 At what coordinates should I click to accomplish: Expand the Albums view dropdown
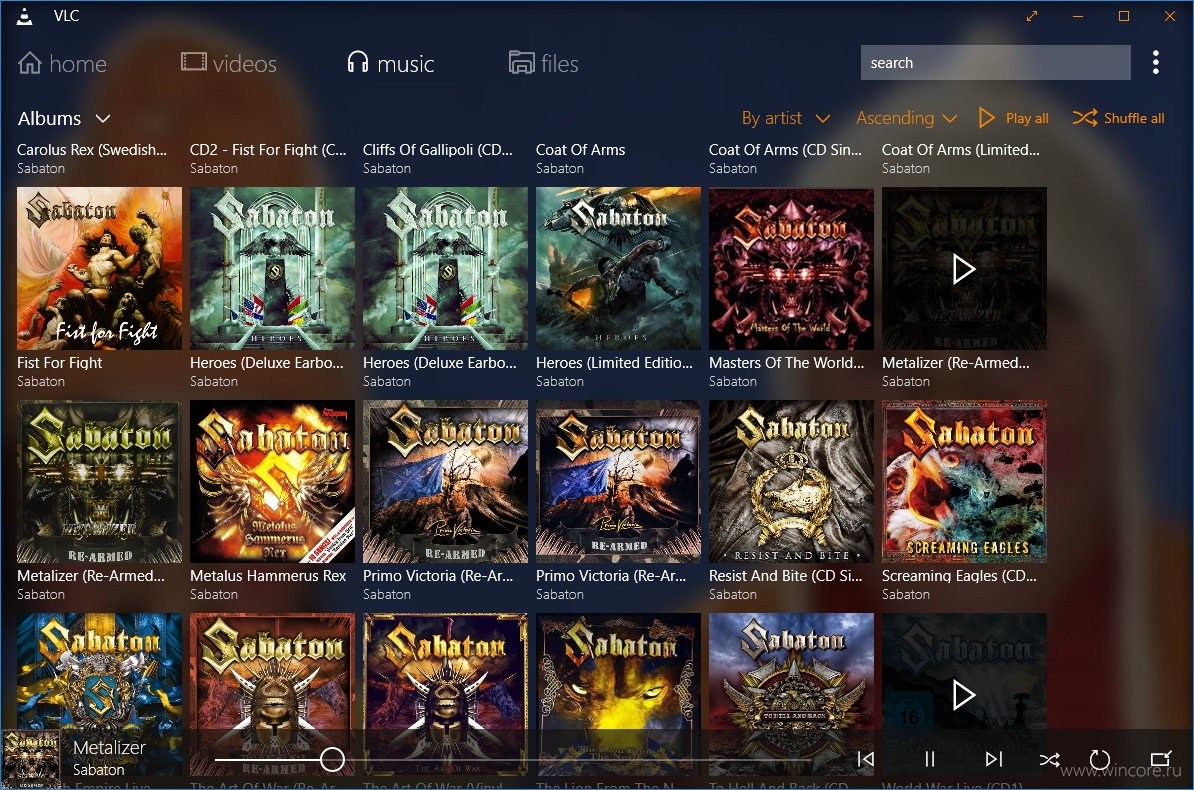[64, 118]
